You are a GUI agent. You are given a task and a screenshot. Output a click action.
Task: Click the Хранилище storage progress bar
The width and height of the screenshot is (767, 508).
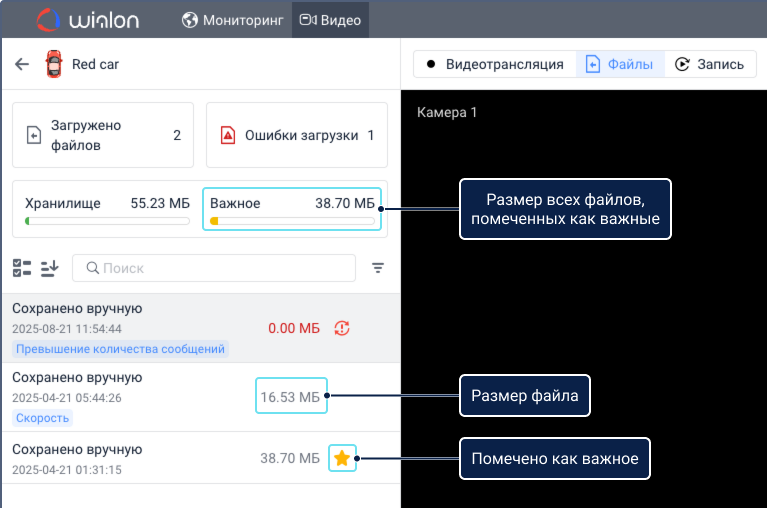107,221
